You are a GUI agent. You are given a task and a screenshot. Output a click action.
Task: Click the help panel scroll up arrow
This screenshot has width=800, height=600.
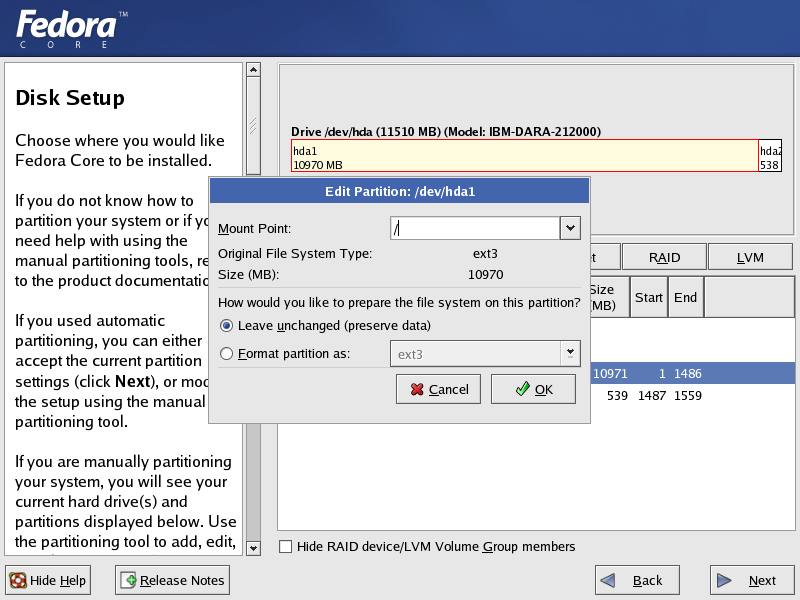(254, 69)
